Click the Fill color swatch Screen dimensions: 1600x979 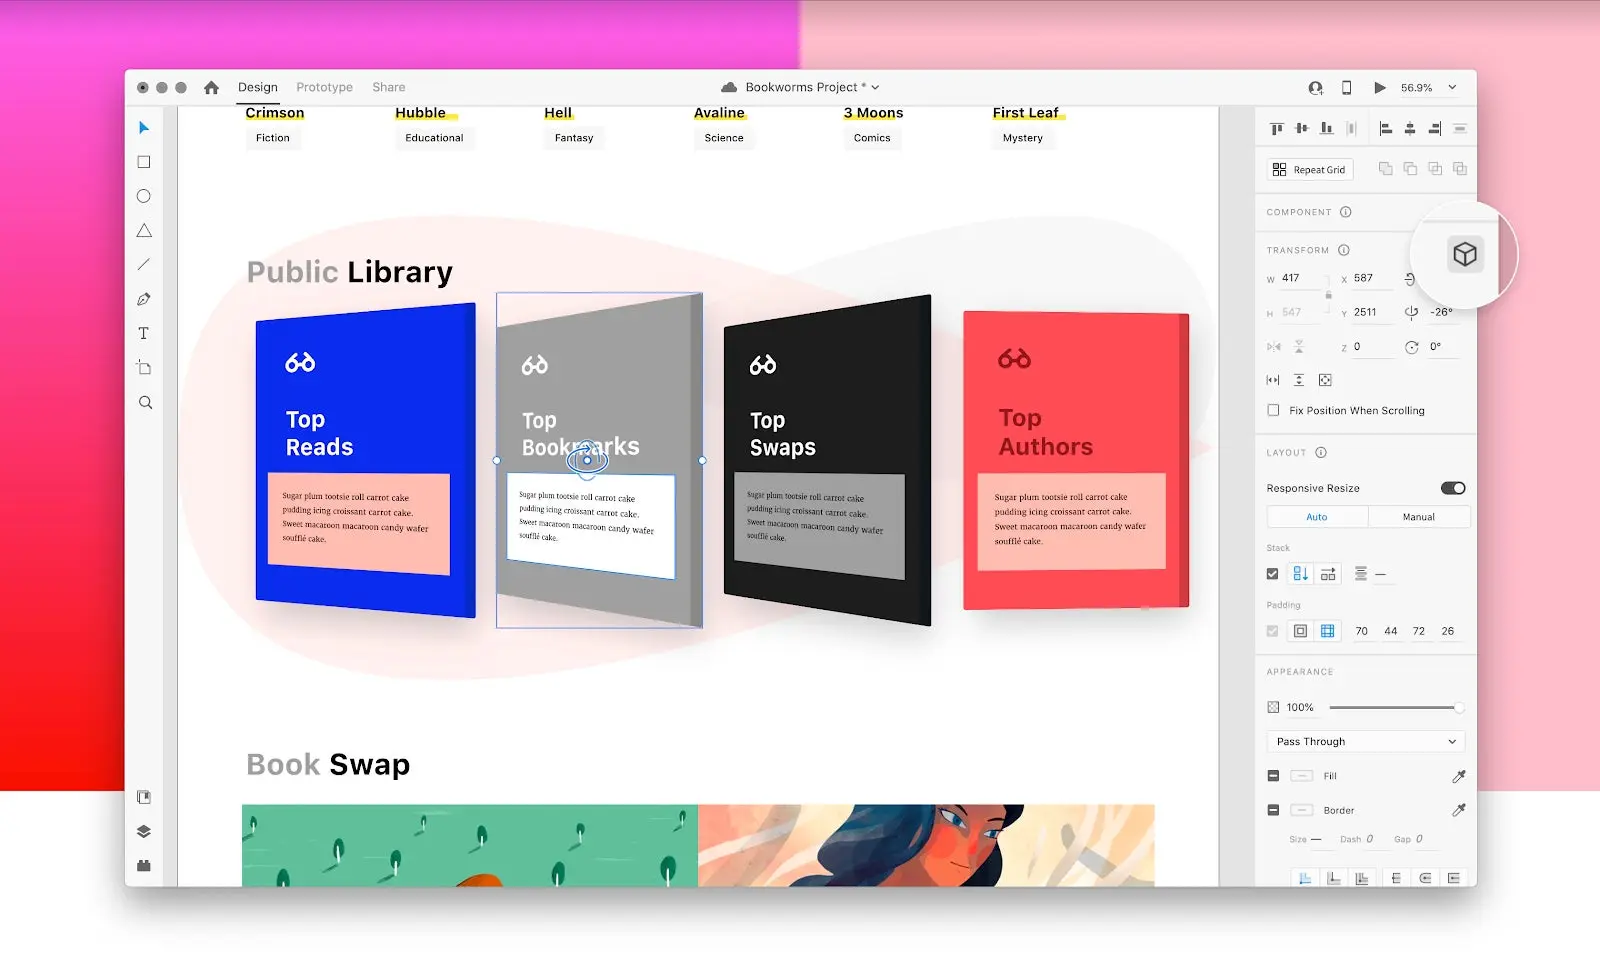tap(1301, 776)
